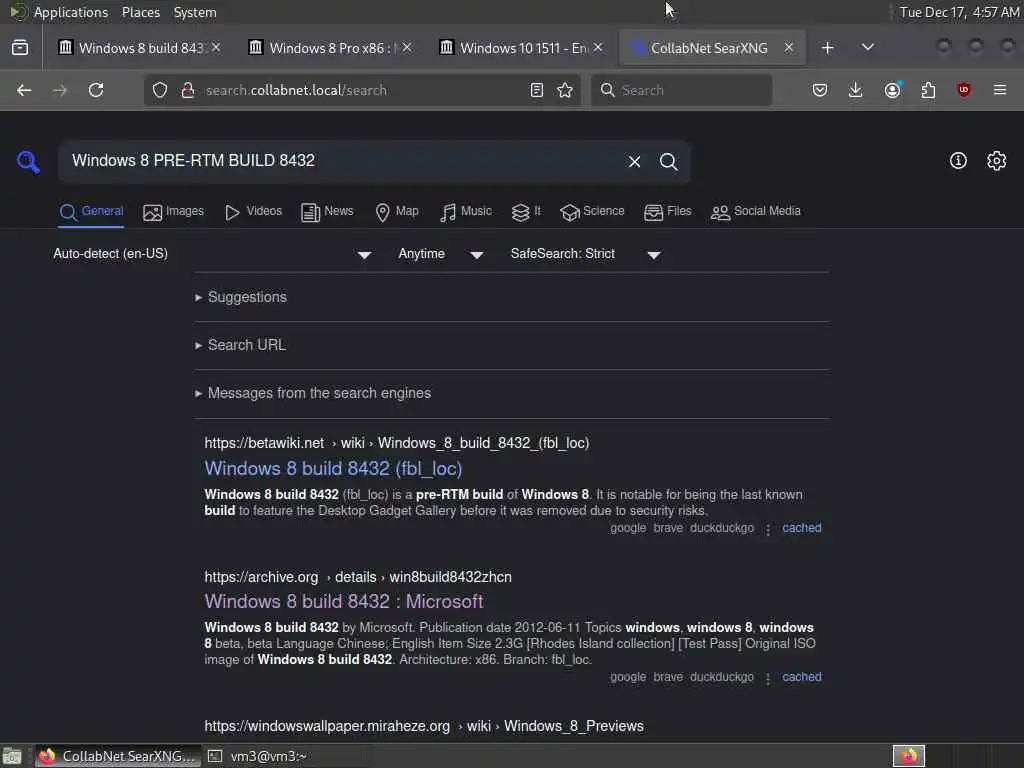
Task: Go back using browser back arrow
Action: point(24,90)
